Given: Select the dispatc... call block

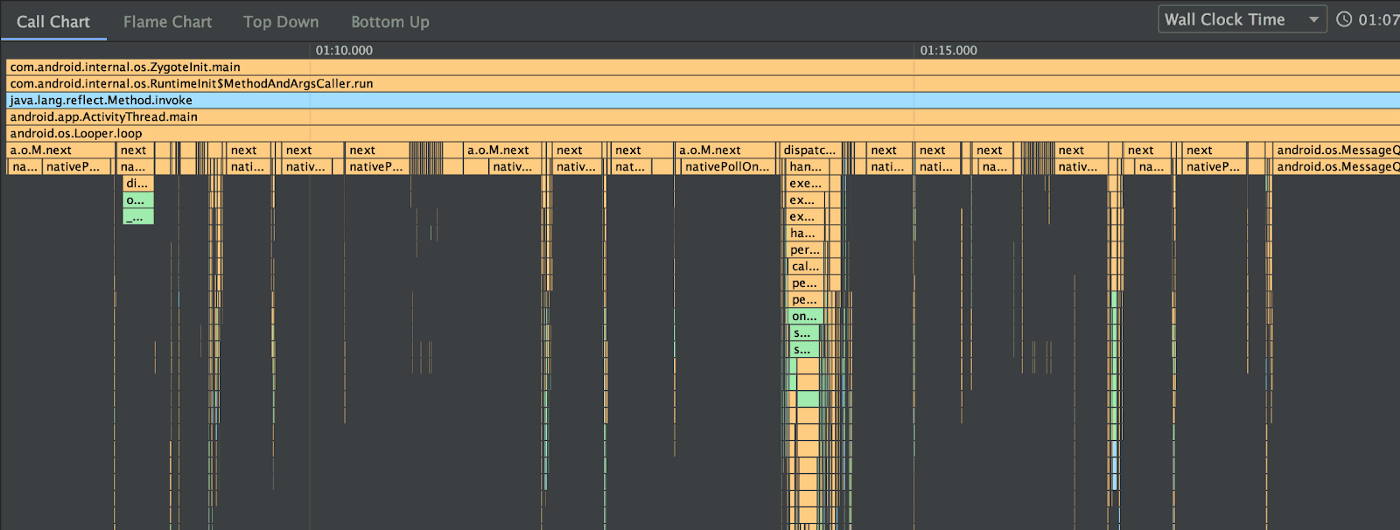Looking at the screenshot, I should [809, 150].
